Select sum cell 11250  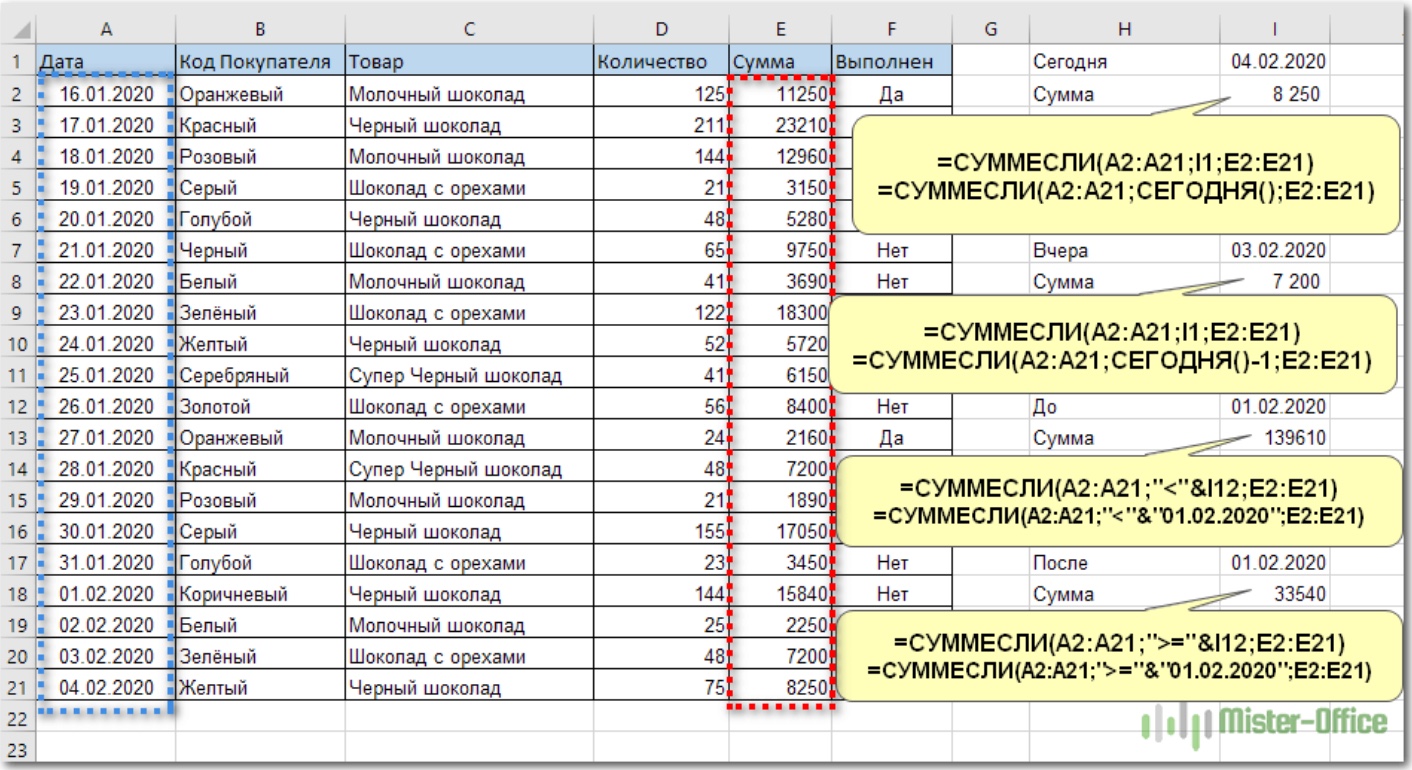tap(780, 94)
